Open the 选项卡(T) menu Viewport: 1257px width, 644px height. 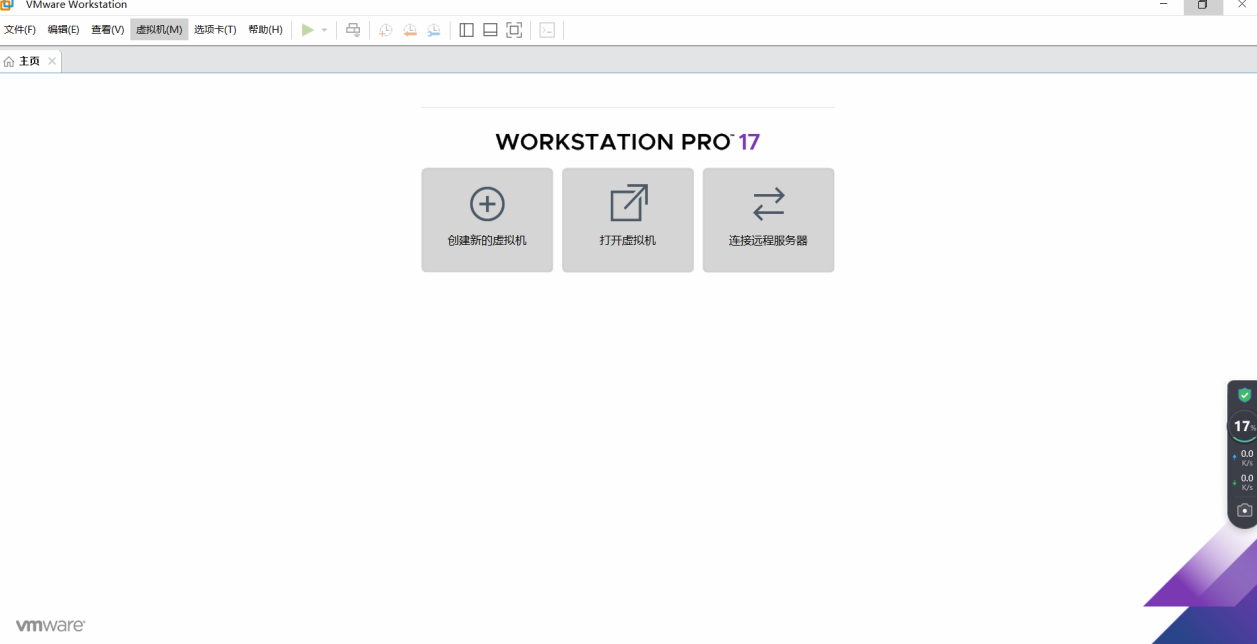[x=215, y=30]
